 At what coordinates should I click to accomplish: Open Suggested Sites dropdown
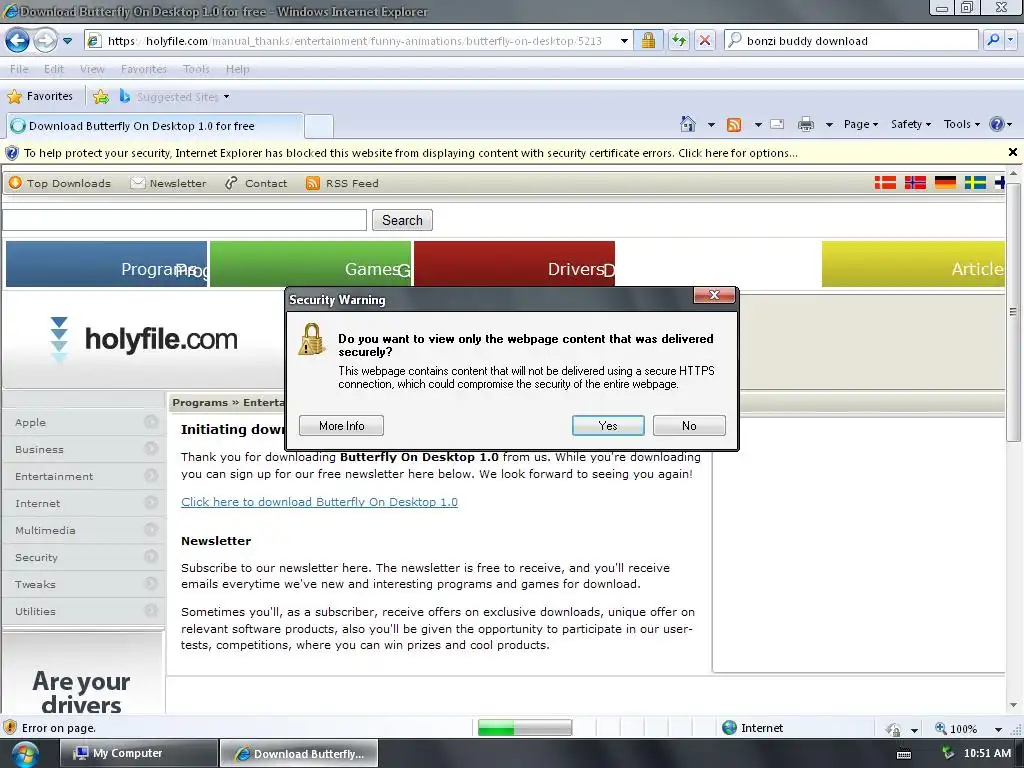[175, 97]
